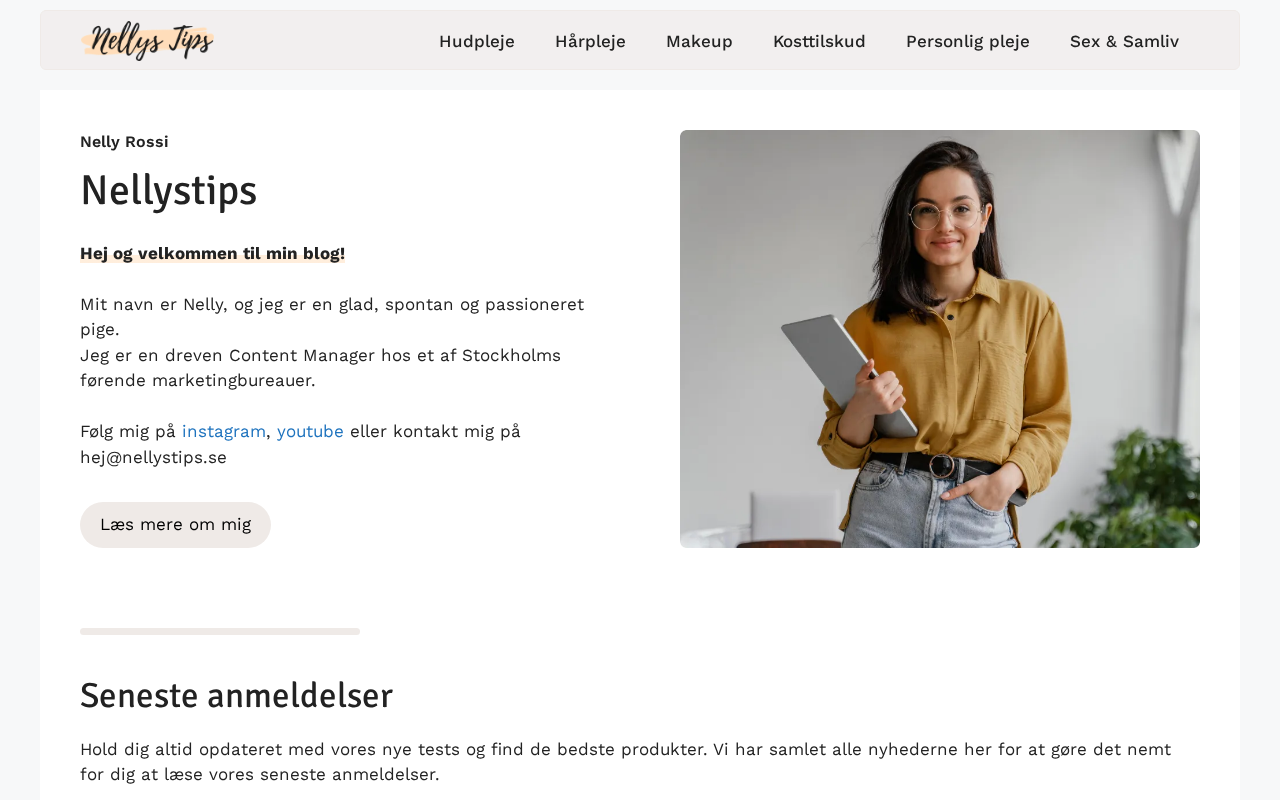The width and height of the screenshot is (1280, 800).
Task: Open the Kosttilskud category
Action: [x=819, y=41]
